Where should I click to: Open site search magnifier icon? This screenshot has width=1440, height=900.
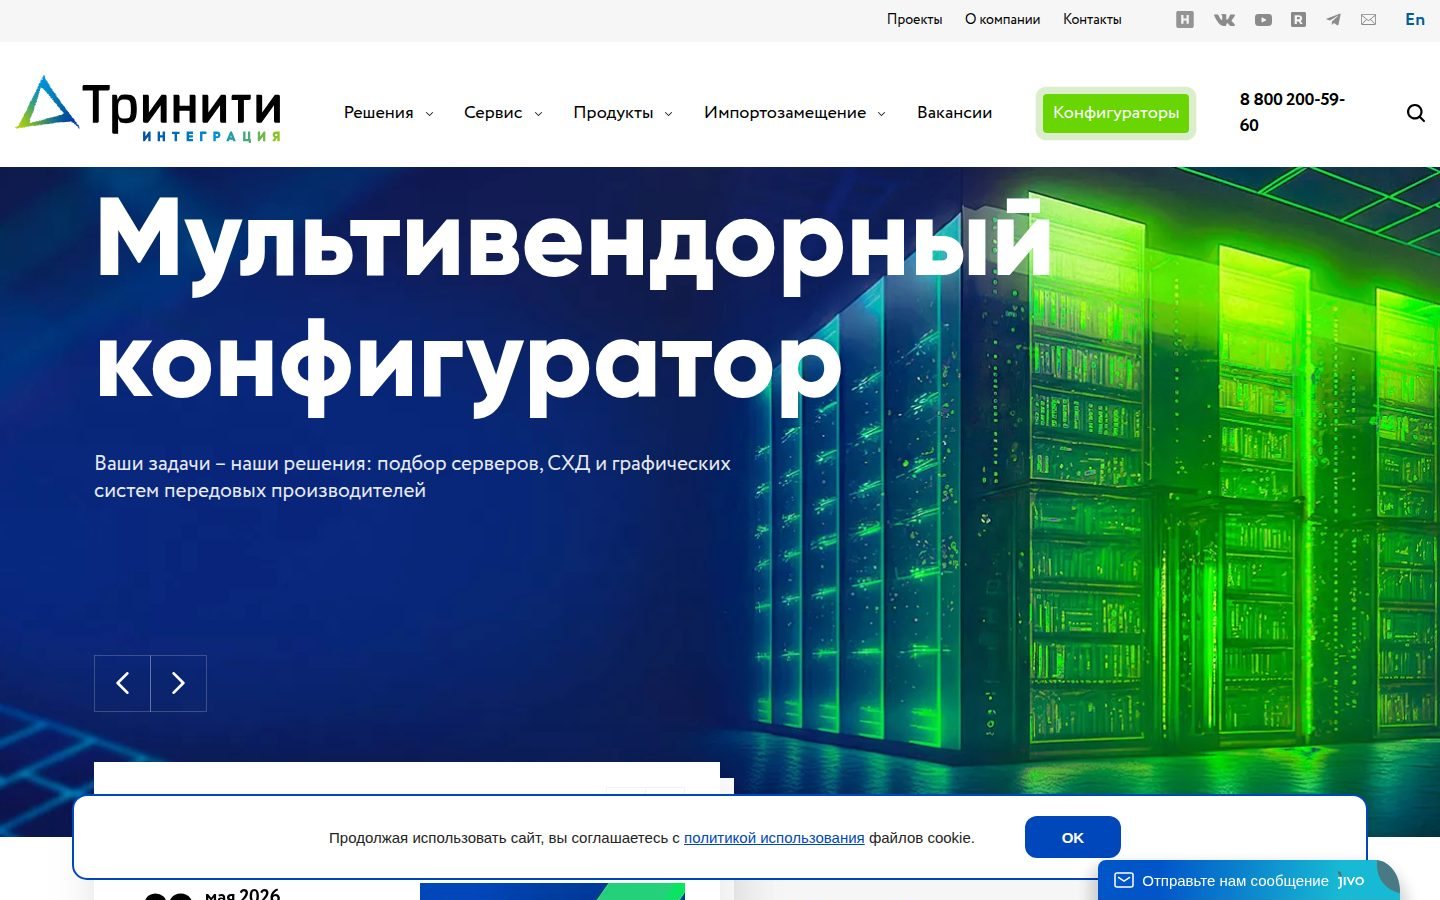click(x=1415, y=113)
